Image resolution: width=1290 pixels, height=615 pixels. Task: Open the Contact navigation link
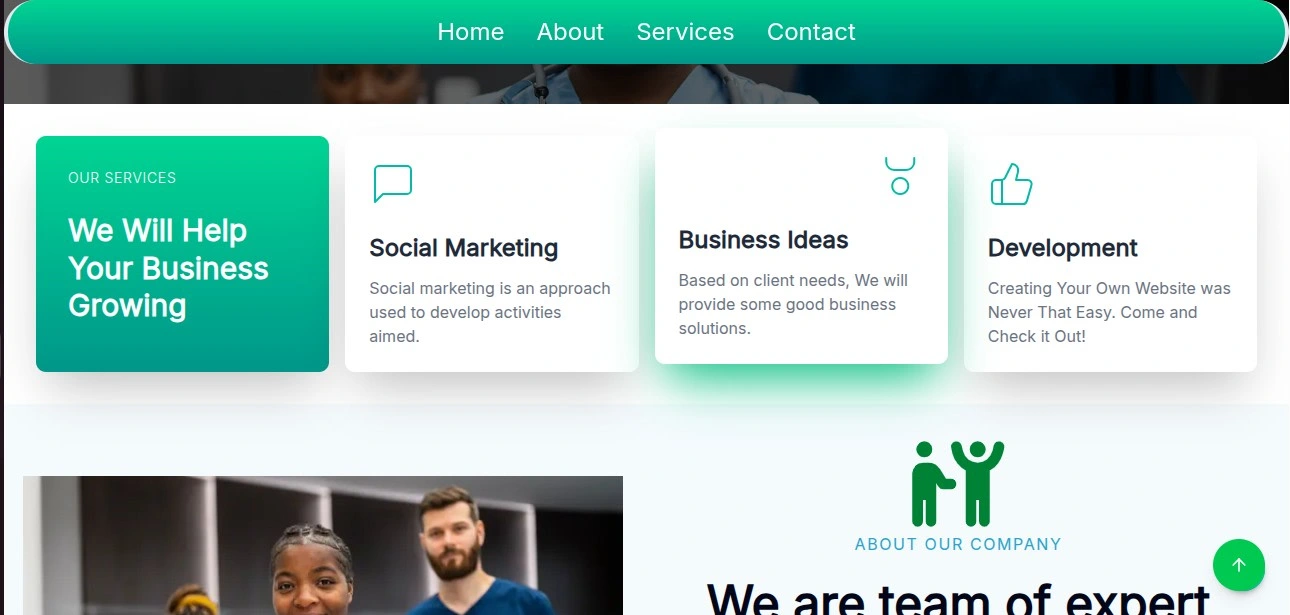click(811, 32)
